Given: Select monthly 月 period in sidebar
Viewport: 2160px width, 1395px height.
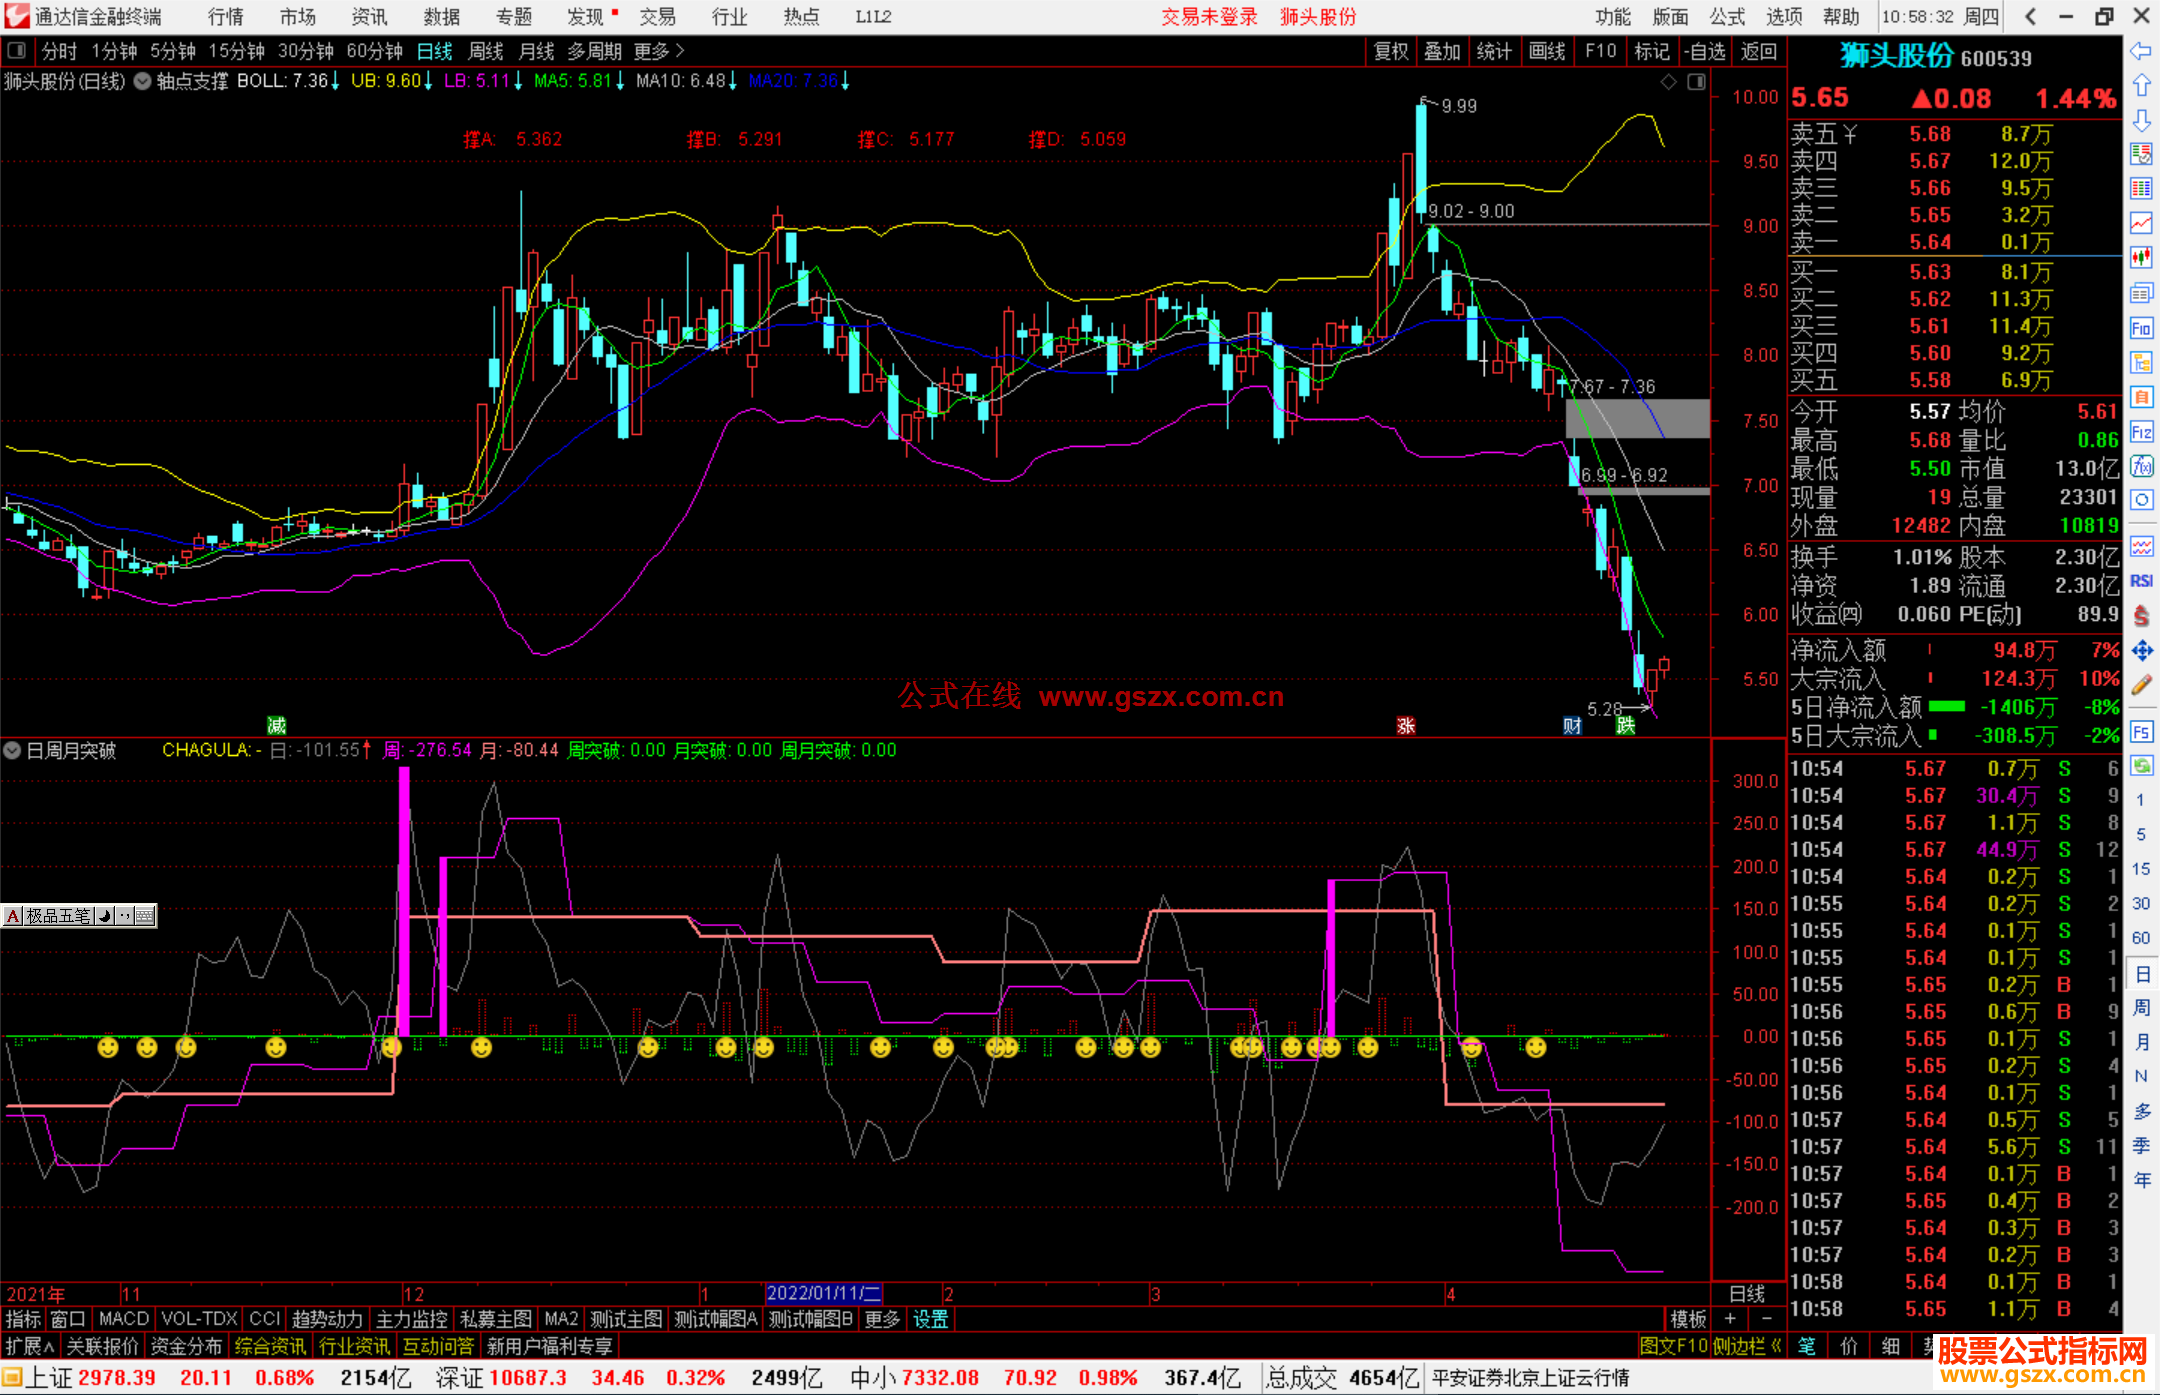Looking at the screenshot, I should [2141, 1042].
